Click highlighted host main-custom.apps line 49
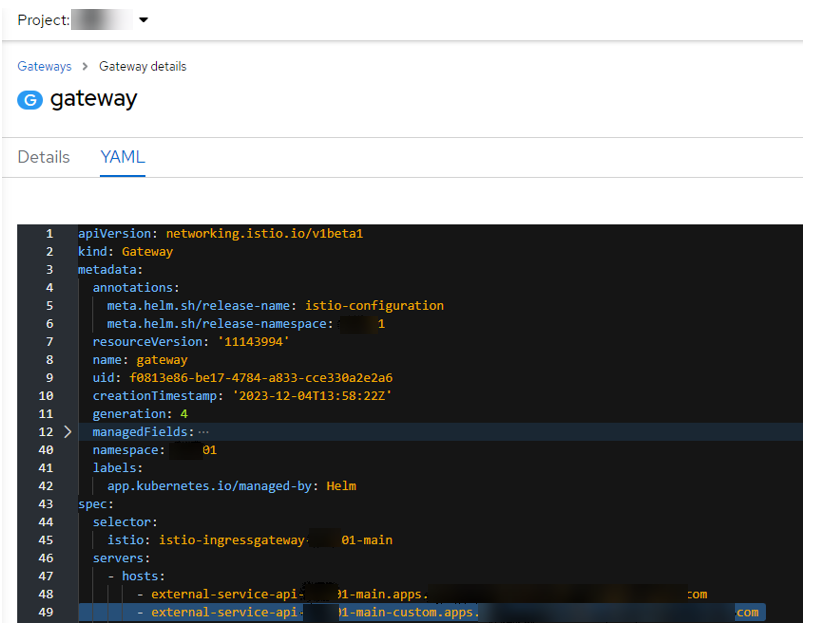Viewport: 819px width, 641px height. click(x=422, y=612)
